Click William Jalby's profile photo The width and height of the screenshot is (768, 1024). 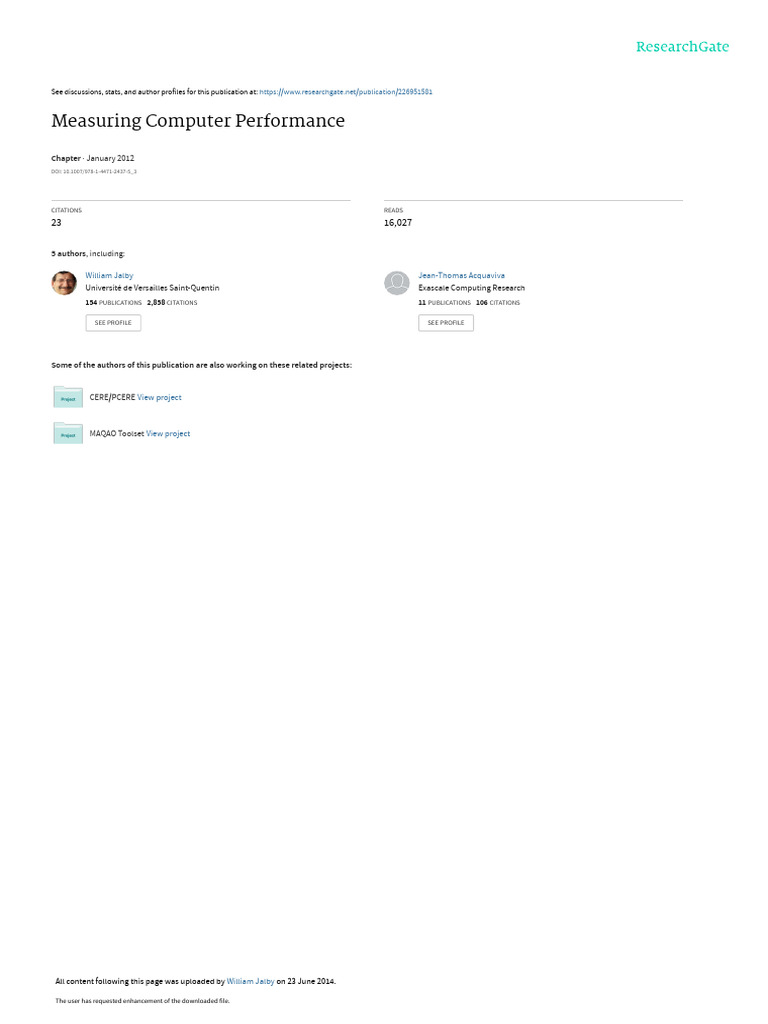tap(64, 283)
